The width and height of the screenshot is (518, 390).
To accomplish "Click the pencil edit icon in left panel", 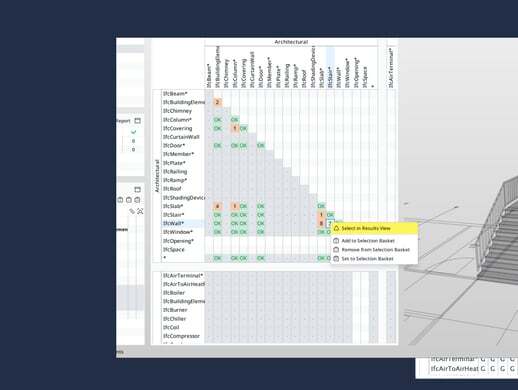I will tap(132, 211).
